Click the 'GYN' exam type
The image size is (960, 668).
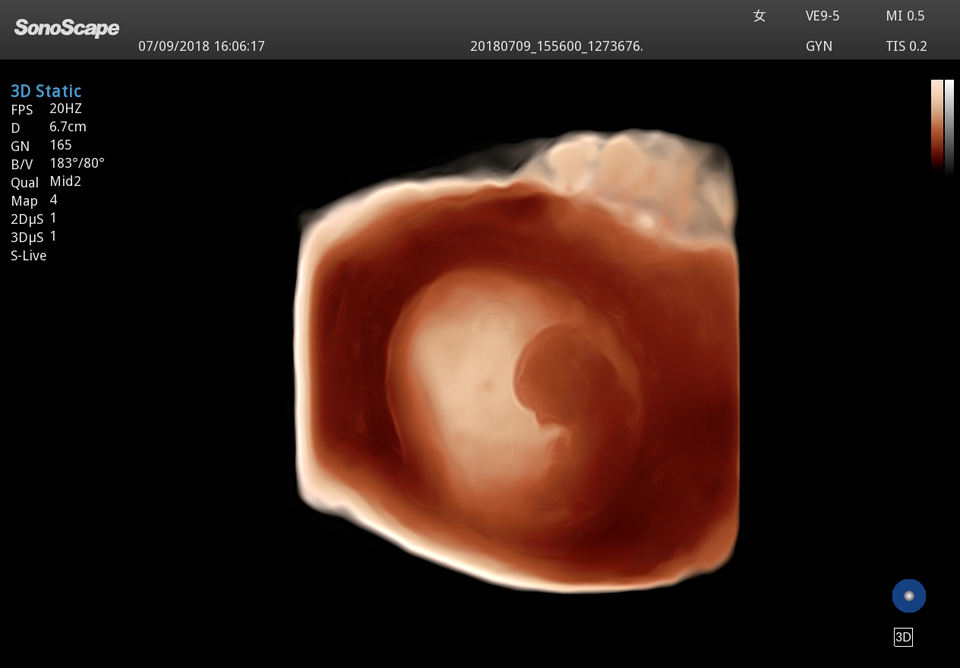click(819, 47)
